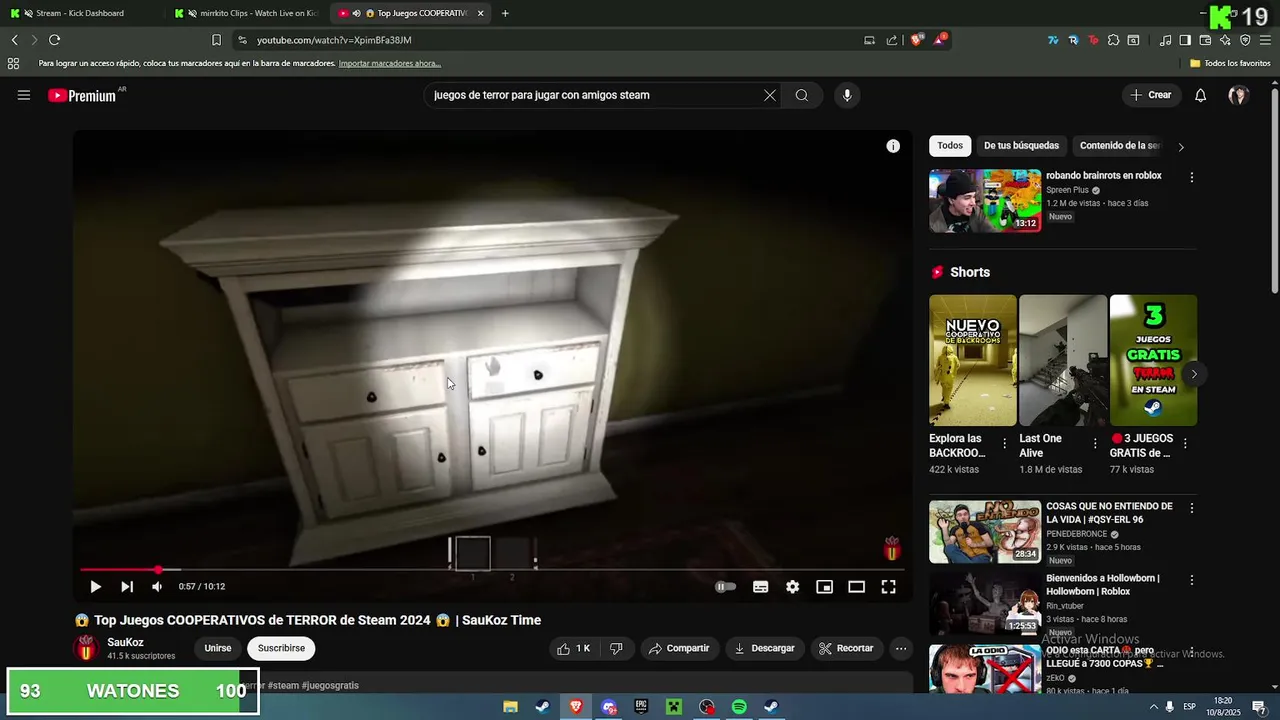Open the Brave Shields lion icon
The image size is (1280, 720).
coord(917,40)
